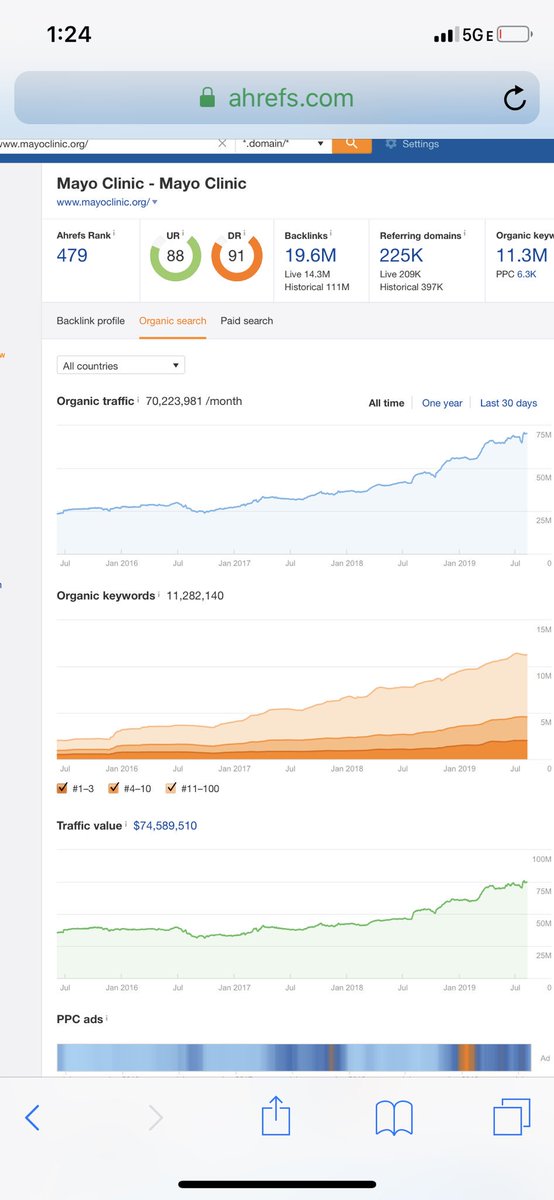The width and height of the screenshot is (554, 1200).
Task: Click the organic keywords value 11.3M
Action: click(x=521, y=256)
